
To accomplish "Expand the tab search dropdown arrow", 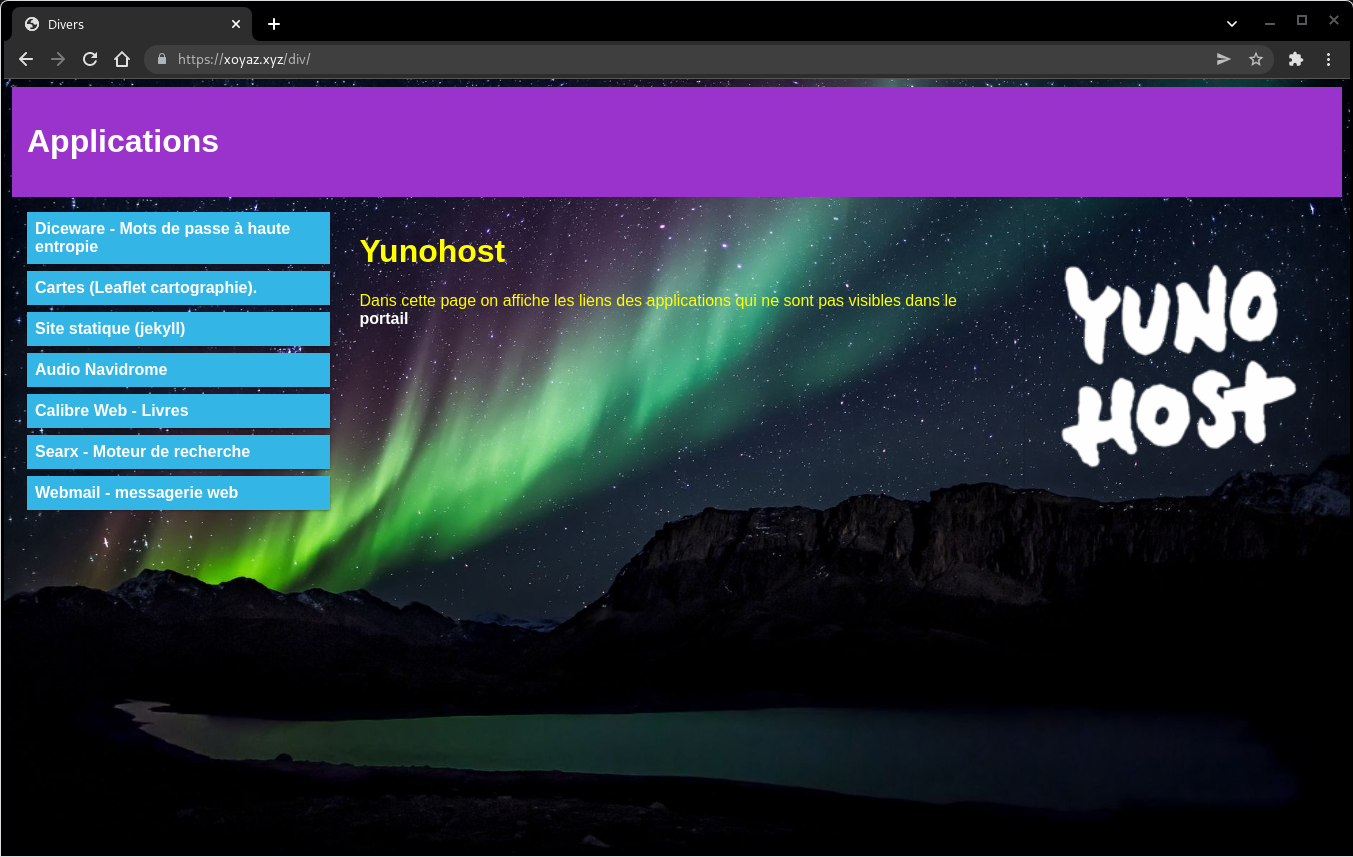I will pyautogui.click(x=1232, y=24).
